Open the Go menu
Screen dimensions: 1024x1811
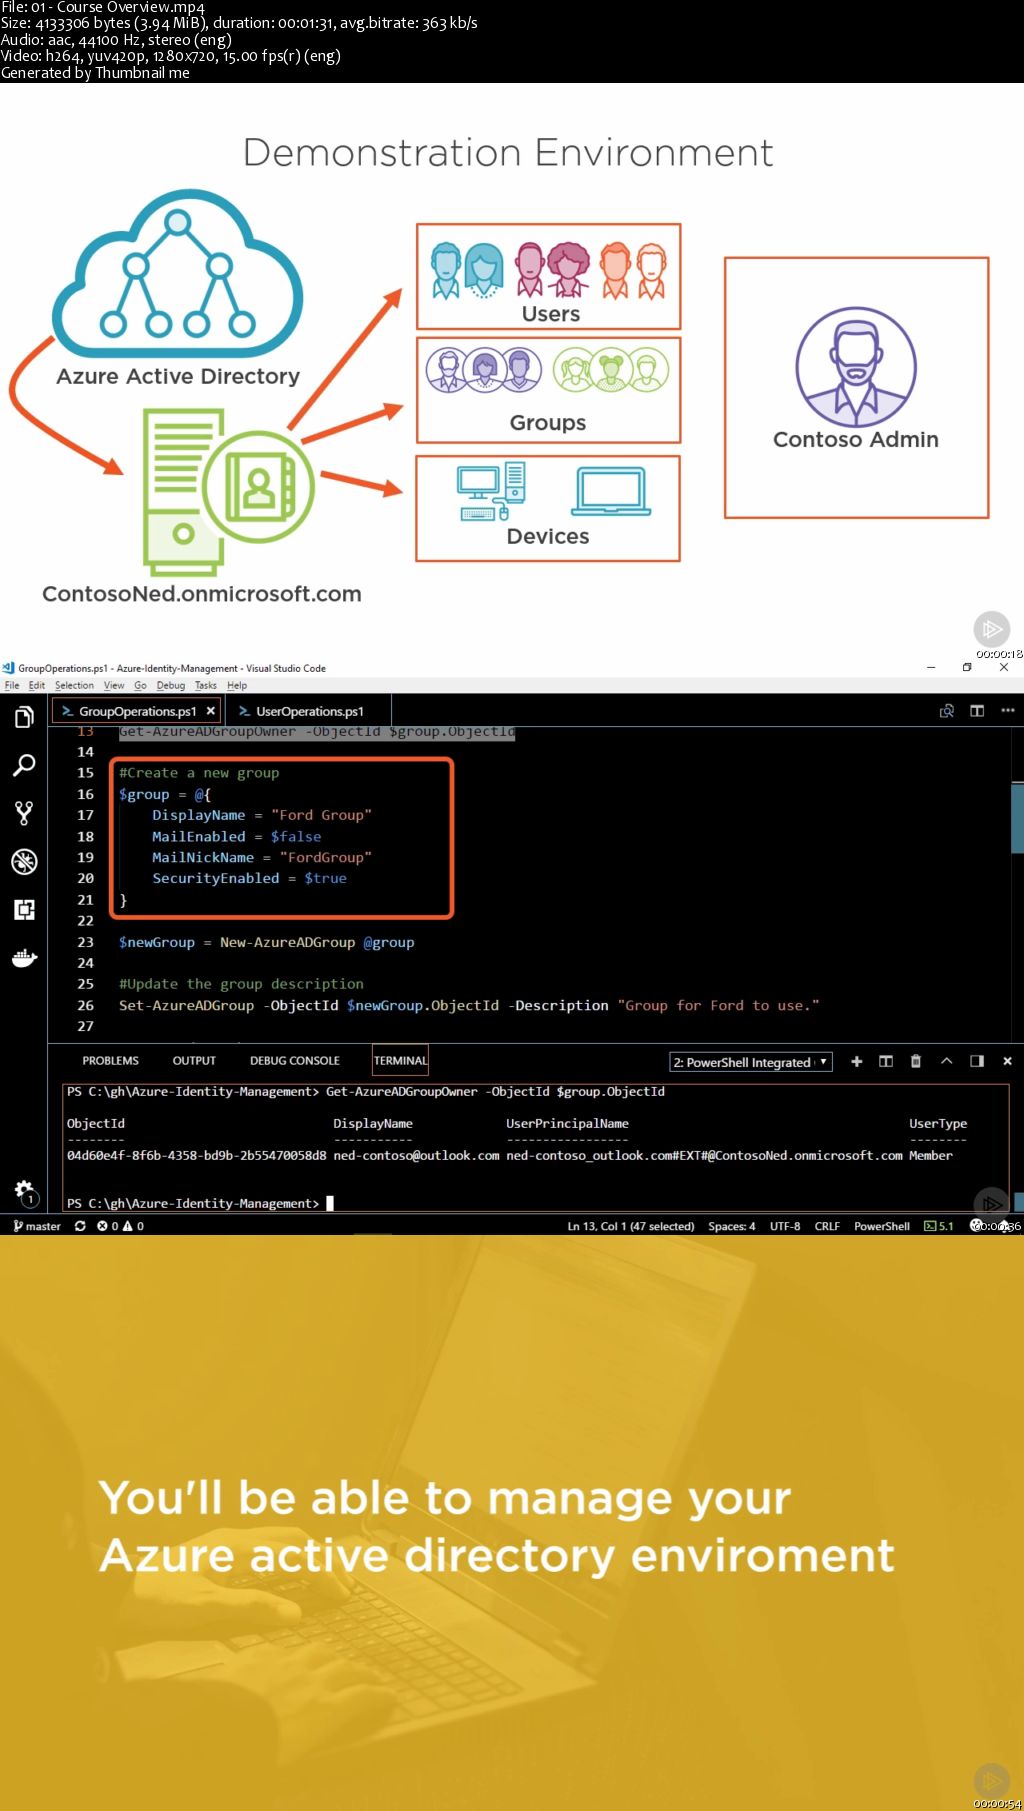[140, 685]
